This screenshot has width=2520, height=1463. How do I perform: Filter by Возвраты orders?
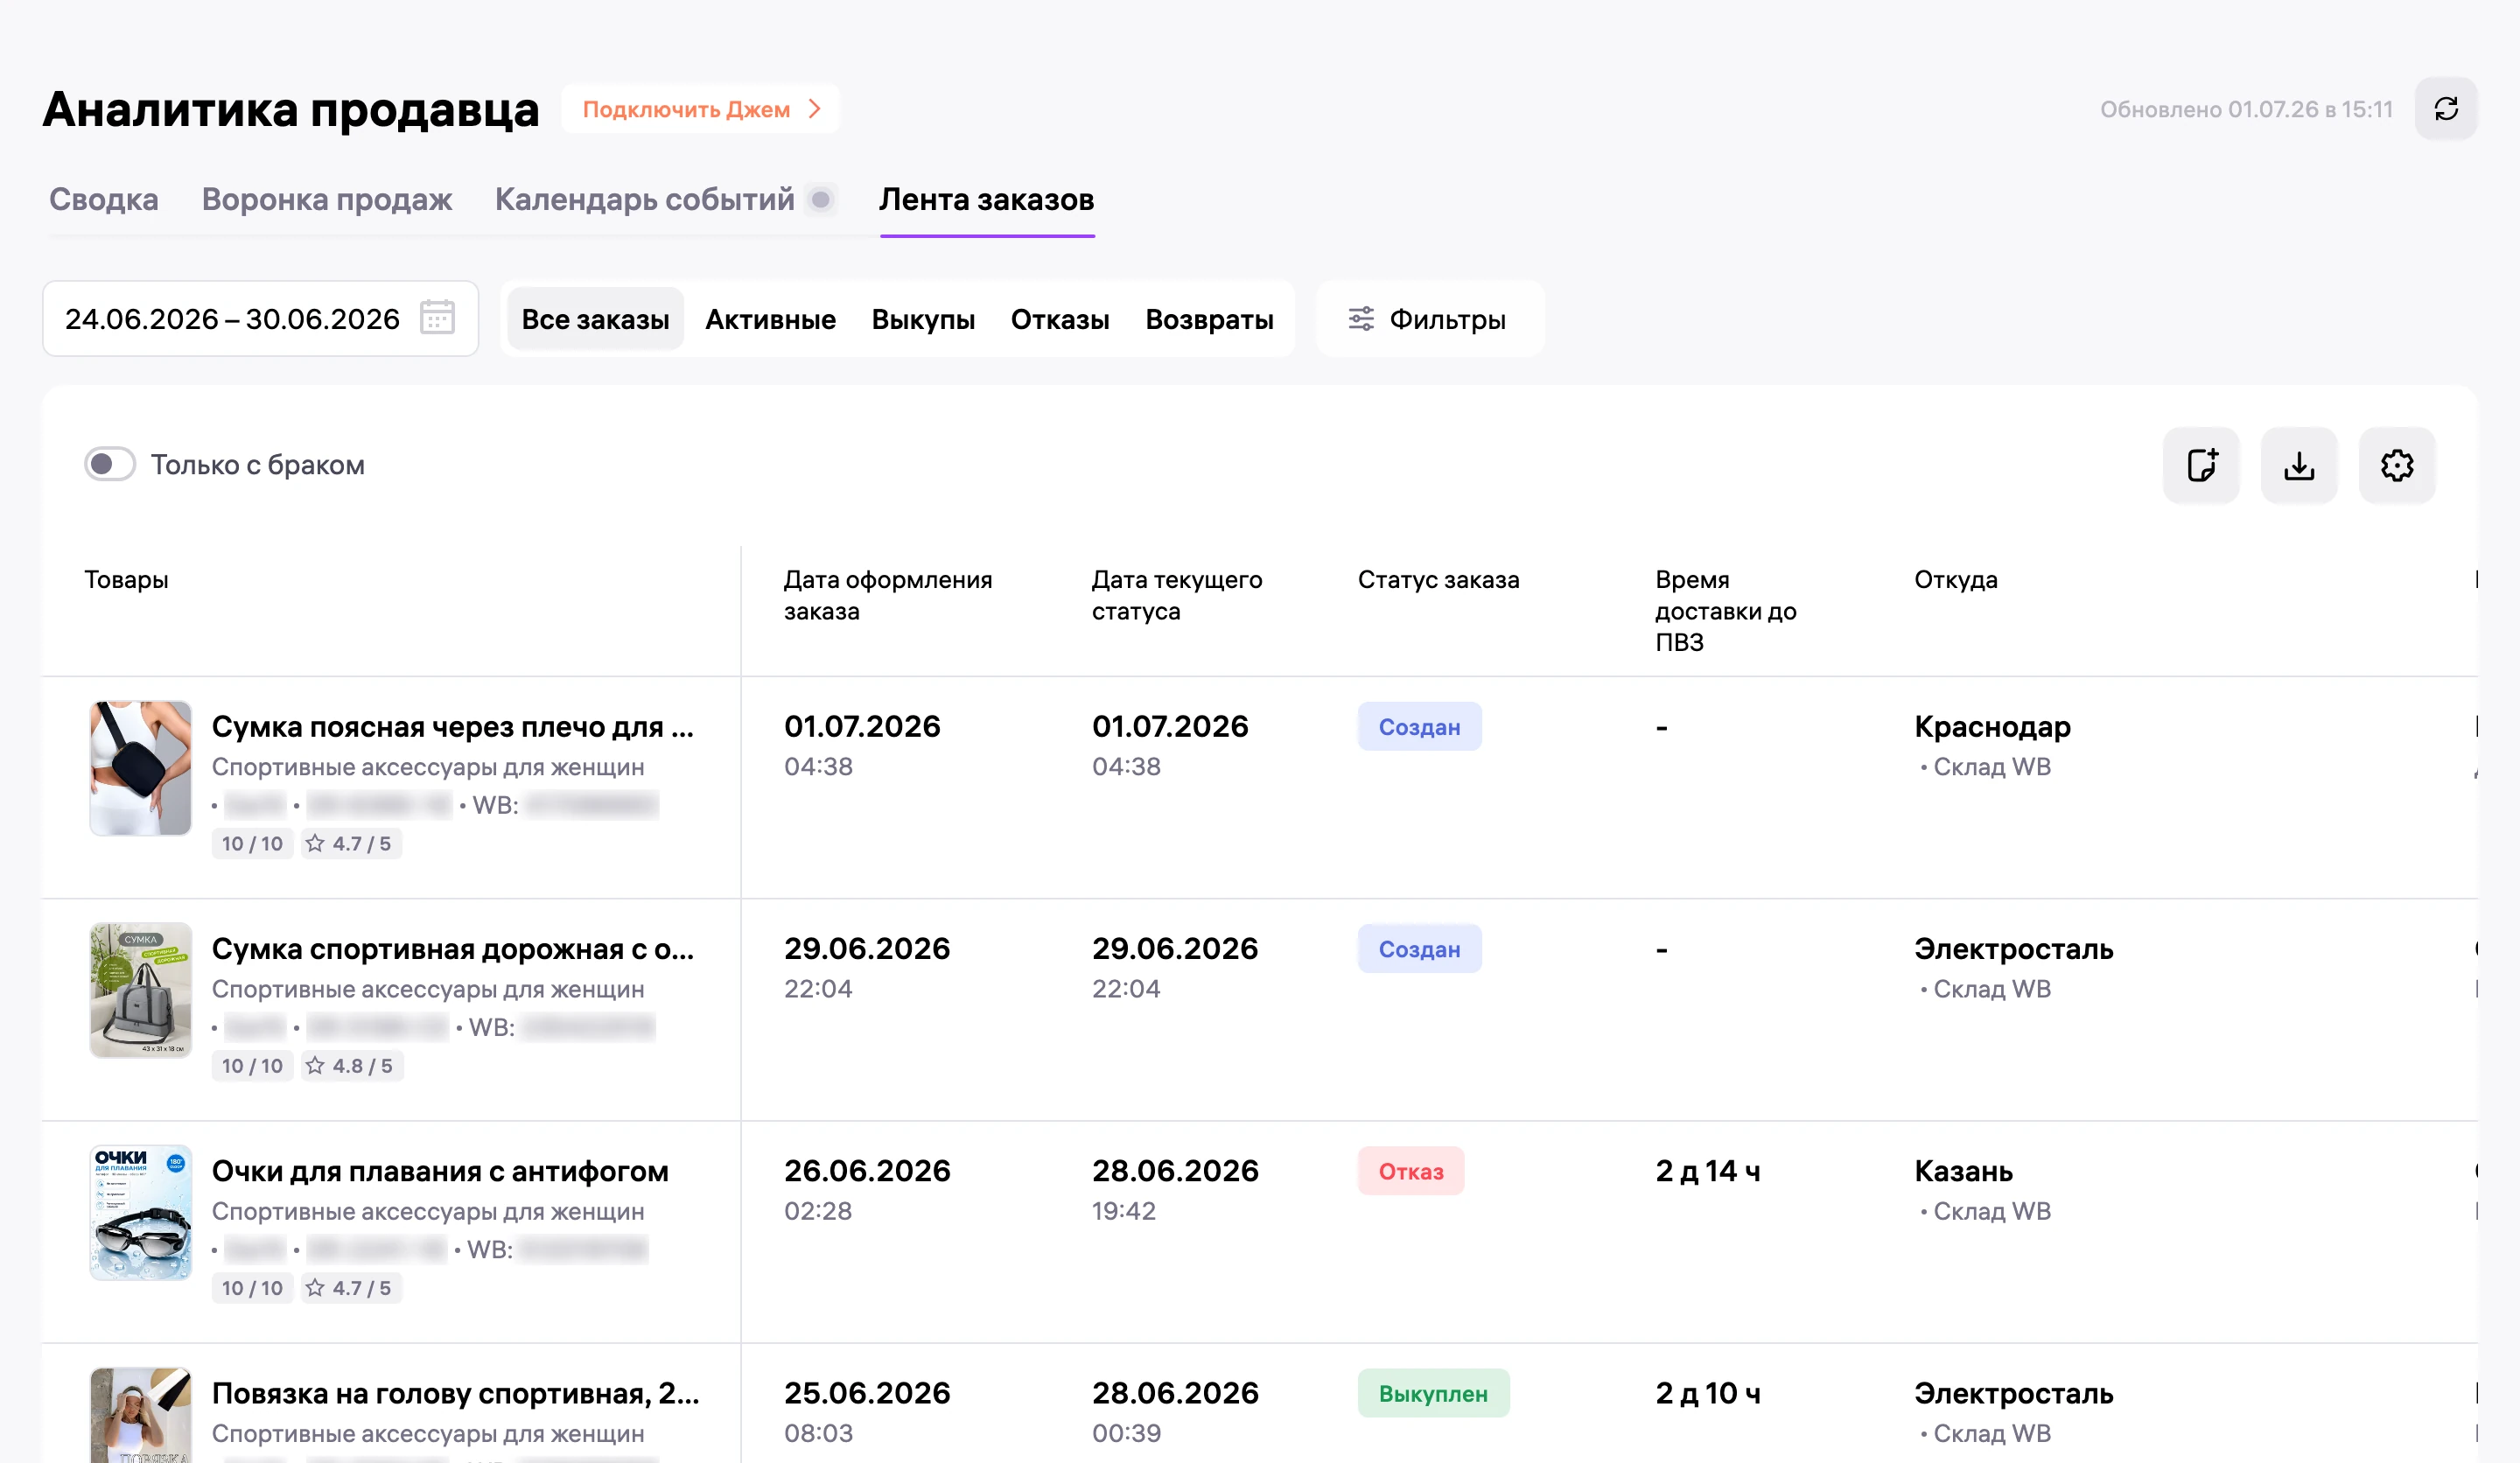[1209, 319]
